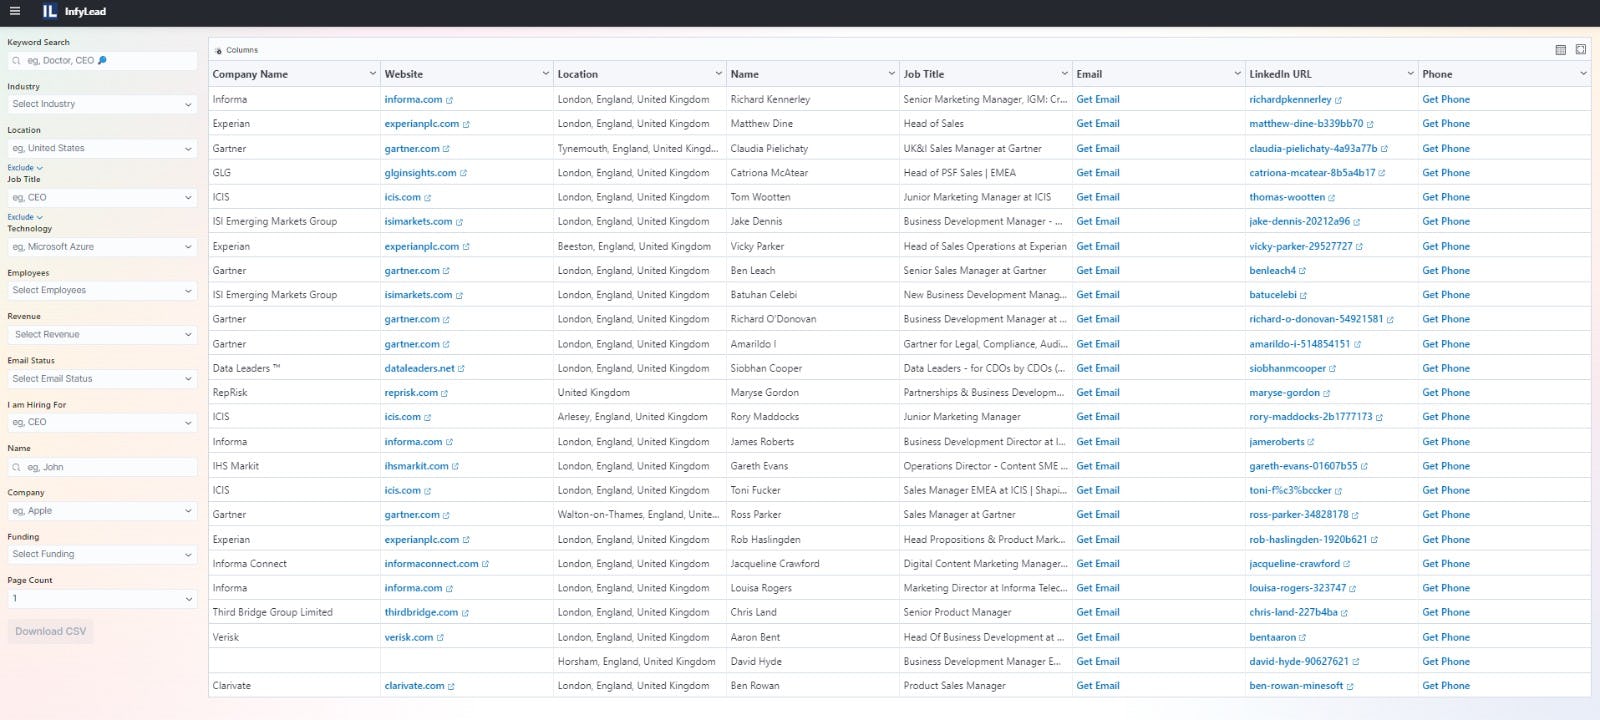Sort by the Job Title column header
This screenshot has height=720, width=1600.
tap(923, 74)
